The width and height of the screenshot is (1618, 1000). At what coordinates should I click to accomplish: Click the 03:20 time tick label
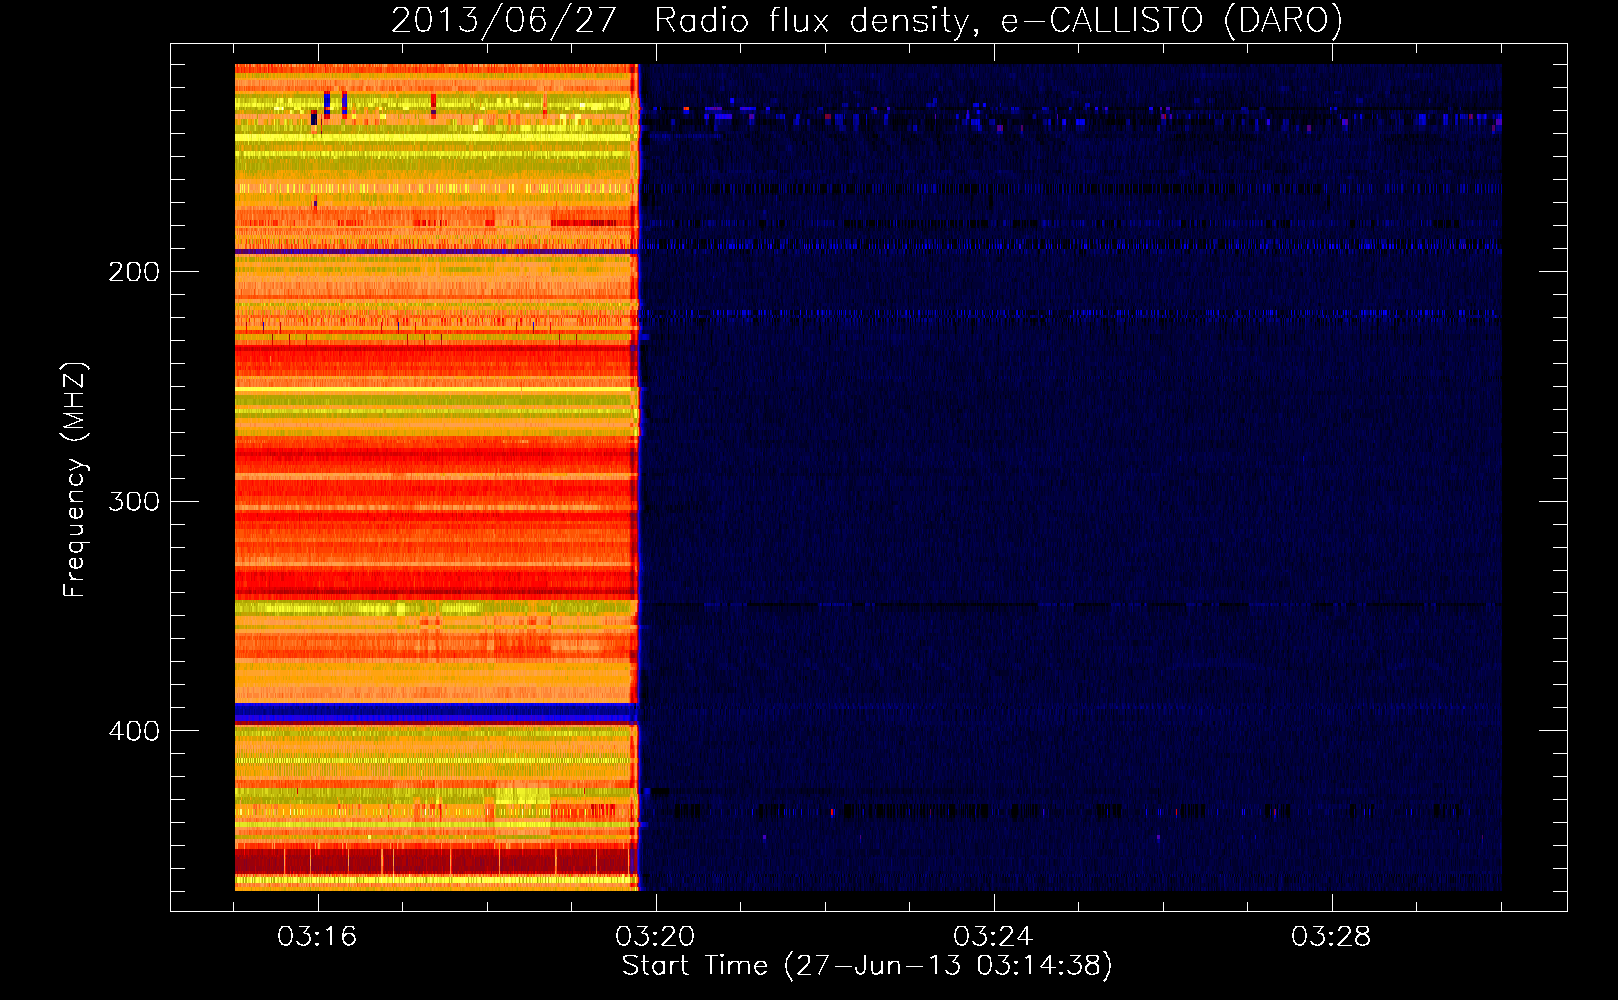click(x=655, y=937)
